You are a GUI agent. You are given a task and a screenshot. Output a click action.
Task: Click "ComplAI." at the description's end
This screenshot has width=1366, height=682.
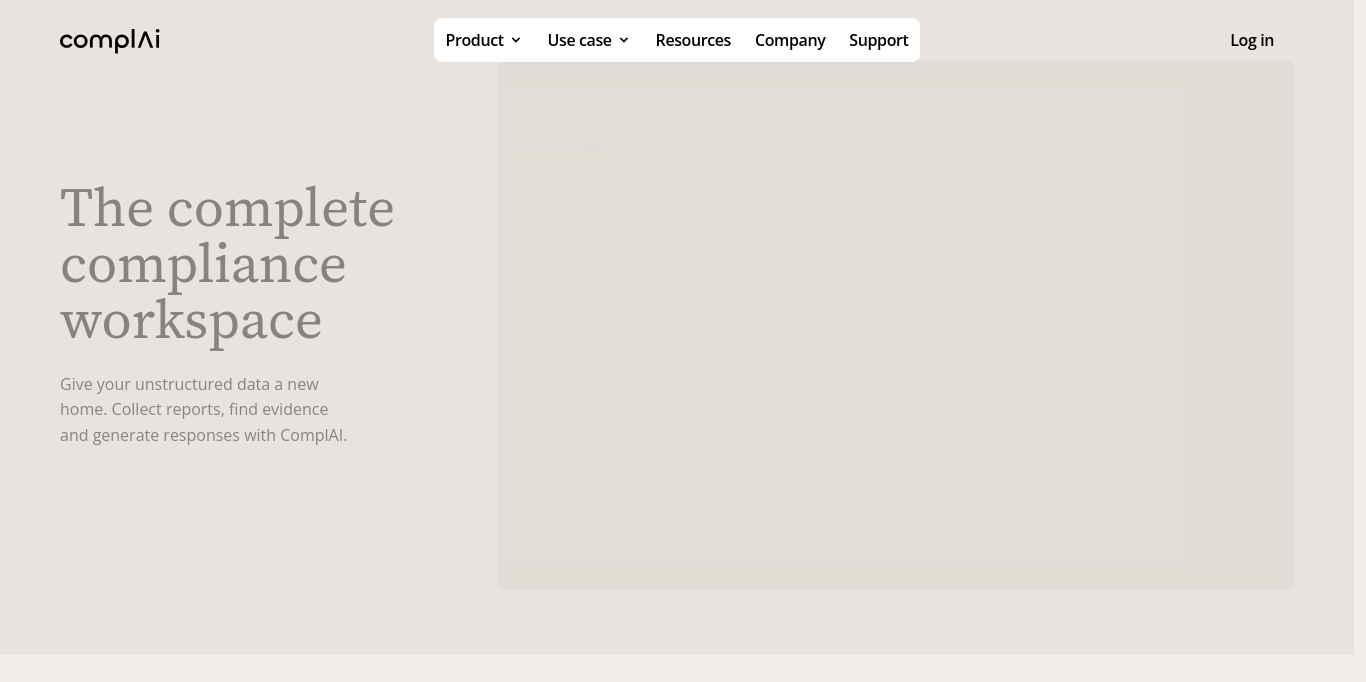(x=313, y=435)
